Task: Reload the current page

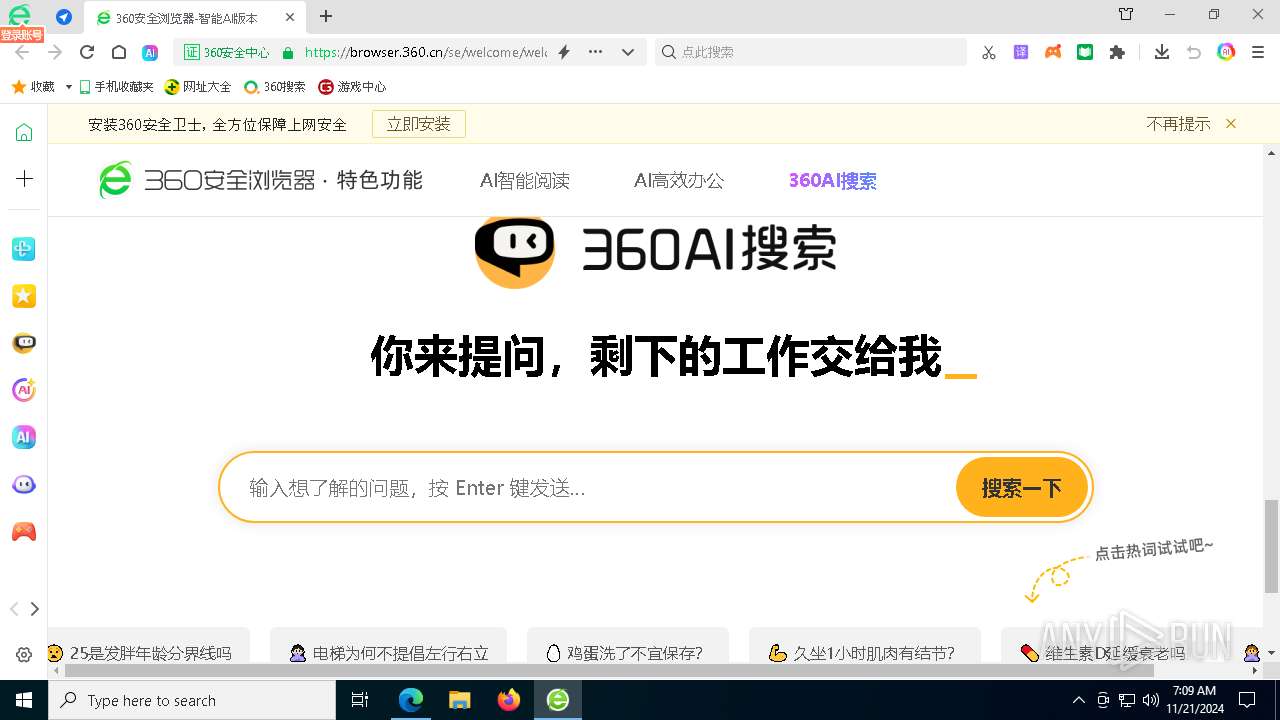Action: tap(87, 52)
